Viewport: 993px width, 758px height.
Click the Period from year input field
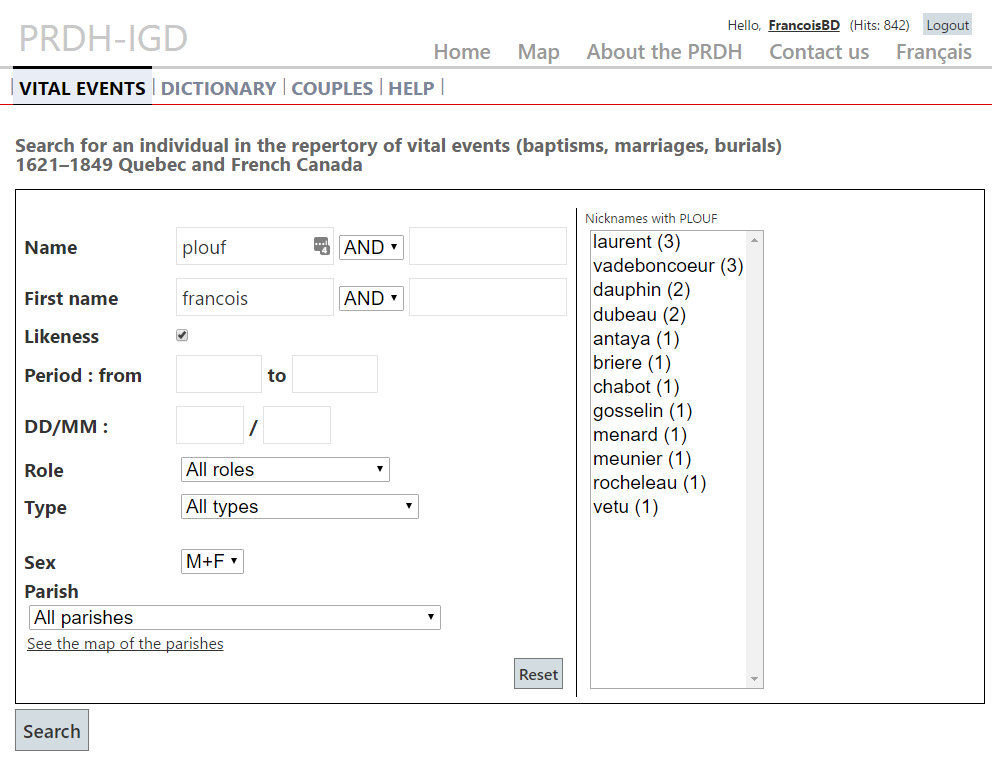coord(218,374)
